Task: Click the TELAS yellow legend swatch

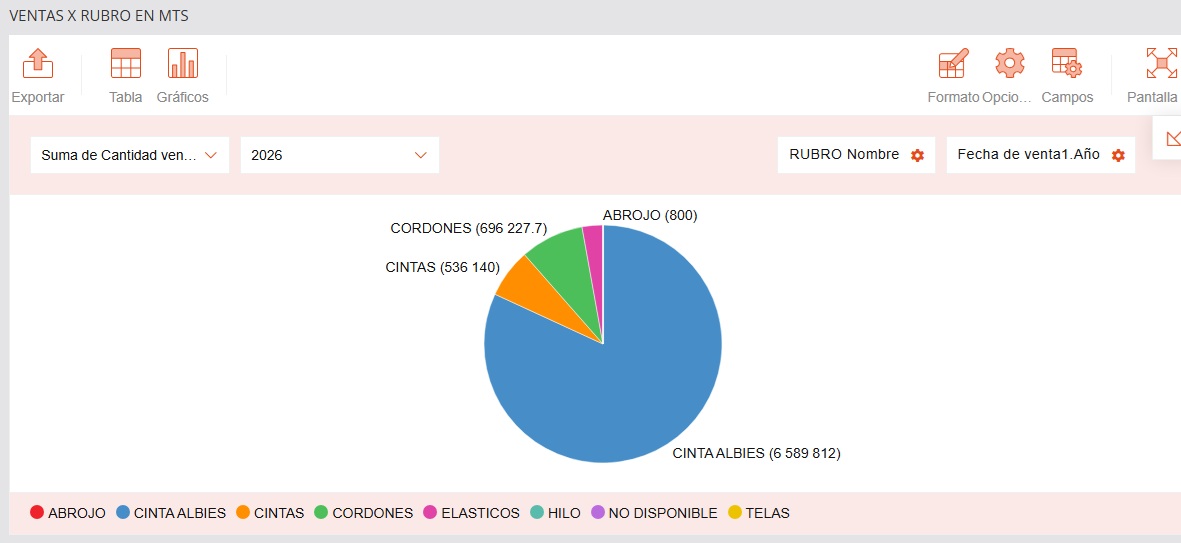Action: 735,513
